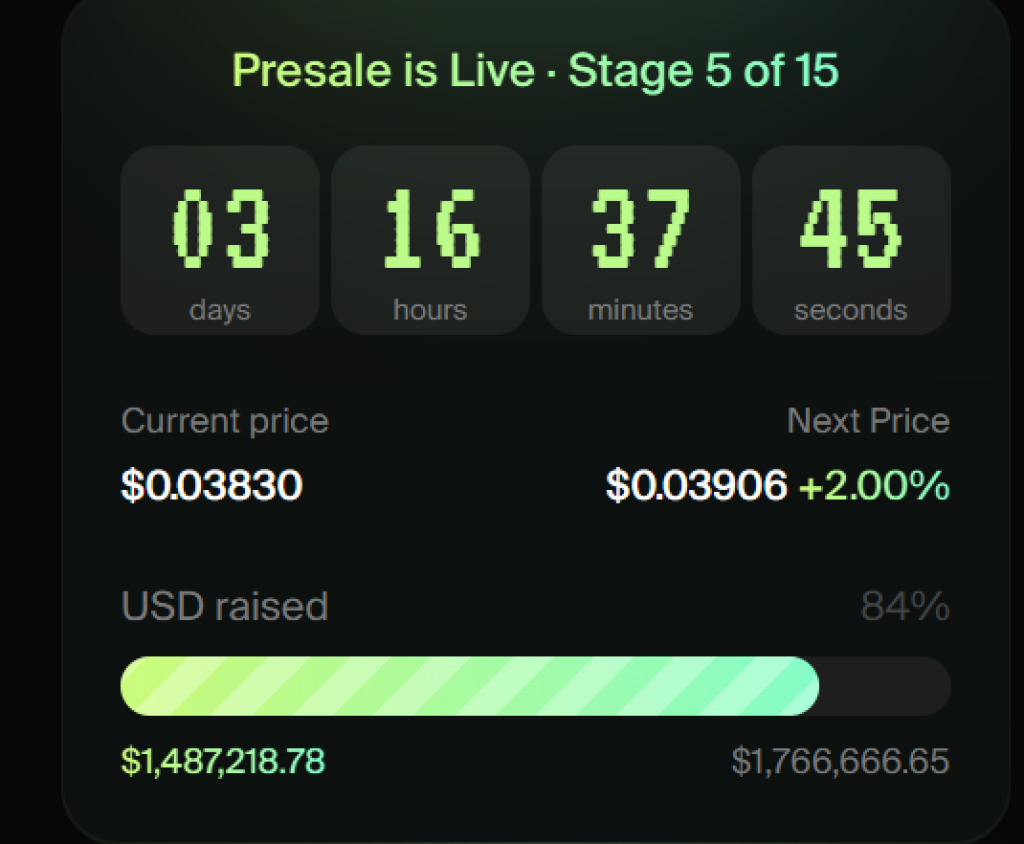Click the "USD raised" label
The height and width of the screenshot is (844, 1024).
click(225, 606)
